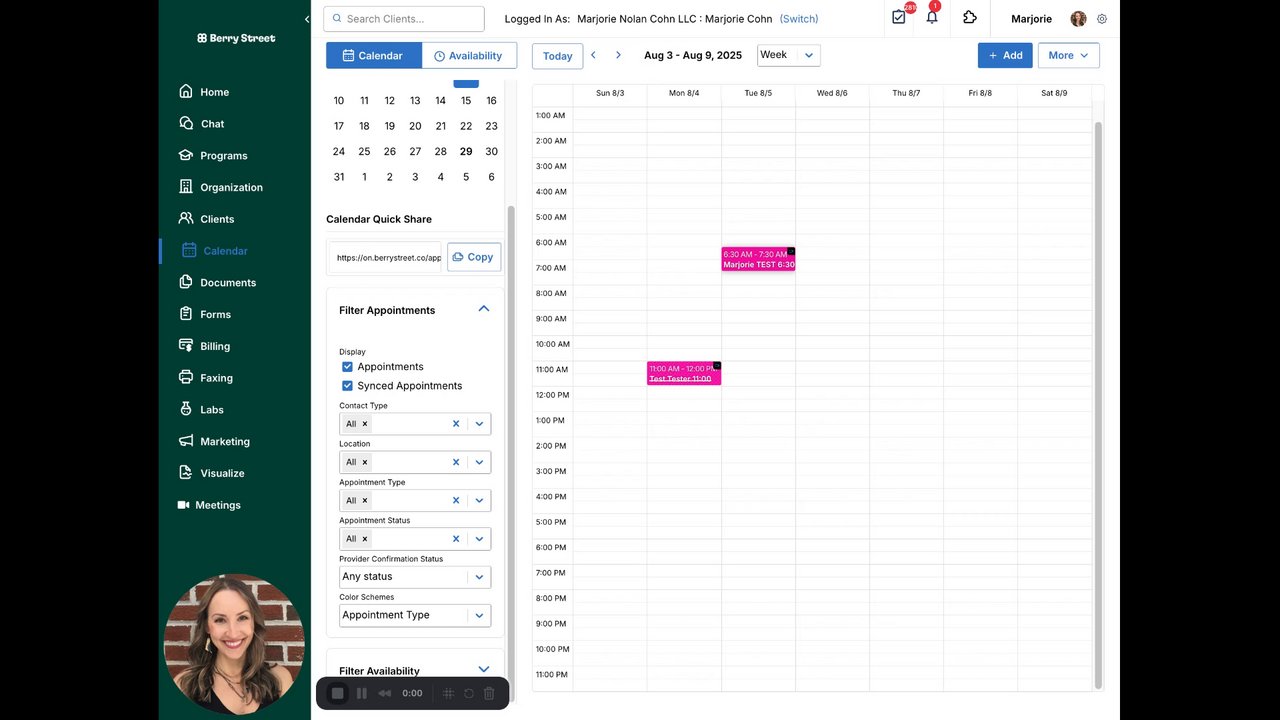Open the Appointment Type dropdown arrow

tap(479, 500)
